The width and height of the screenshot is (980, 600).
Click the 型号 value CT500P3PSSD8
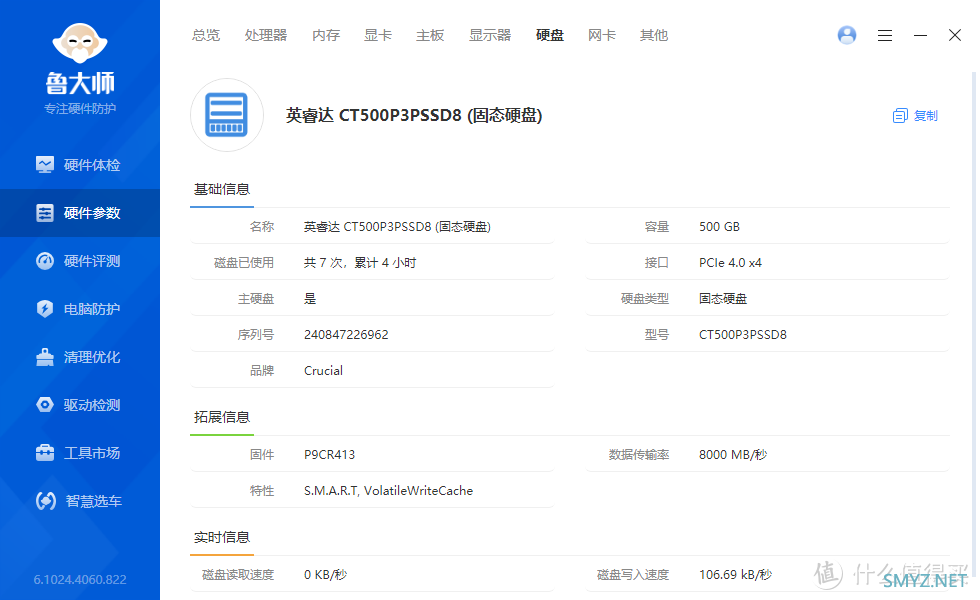[742, 334]
